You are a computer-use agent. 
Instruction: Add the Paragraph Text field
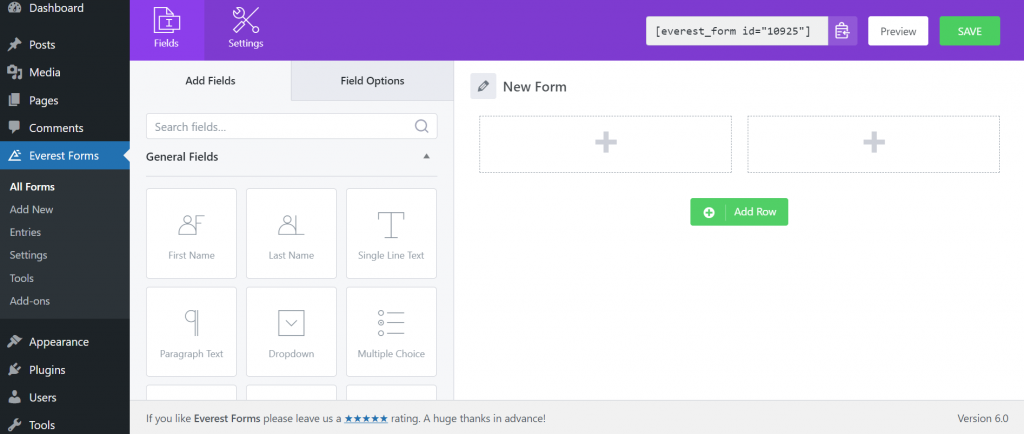(191, 332)
